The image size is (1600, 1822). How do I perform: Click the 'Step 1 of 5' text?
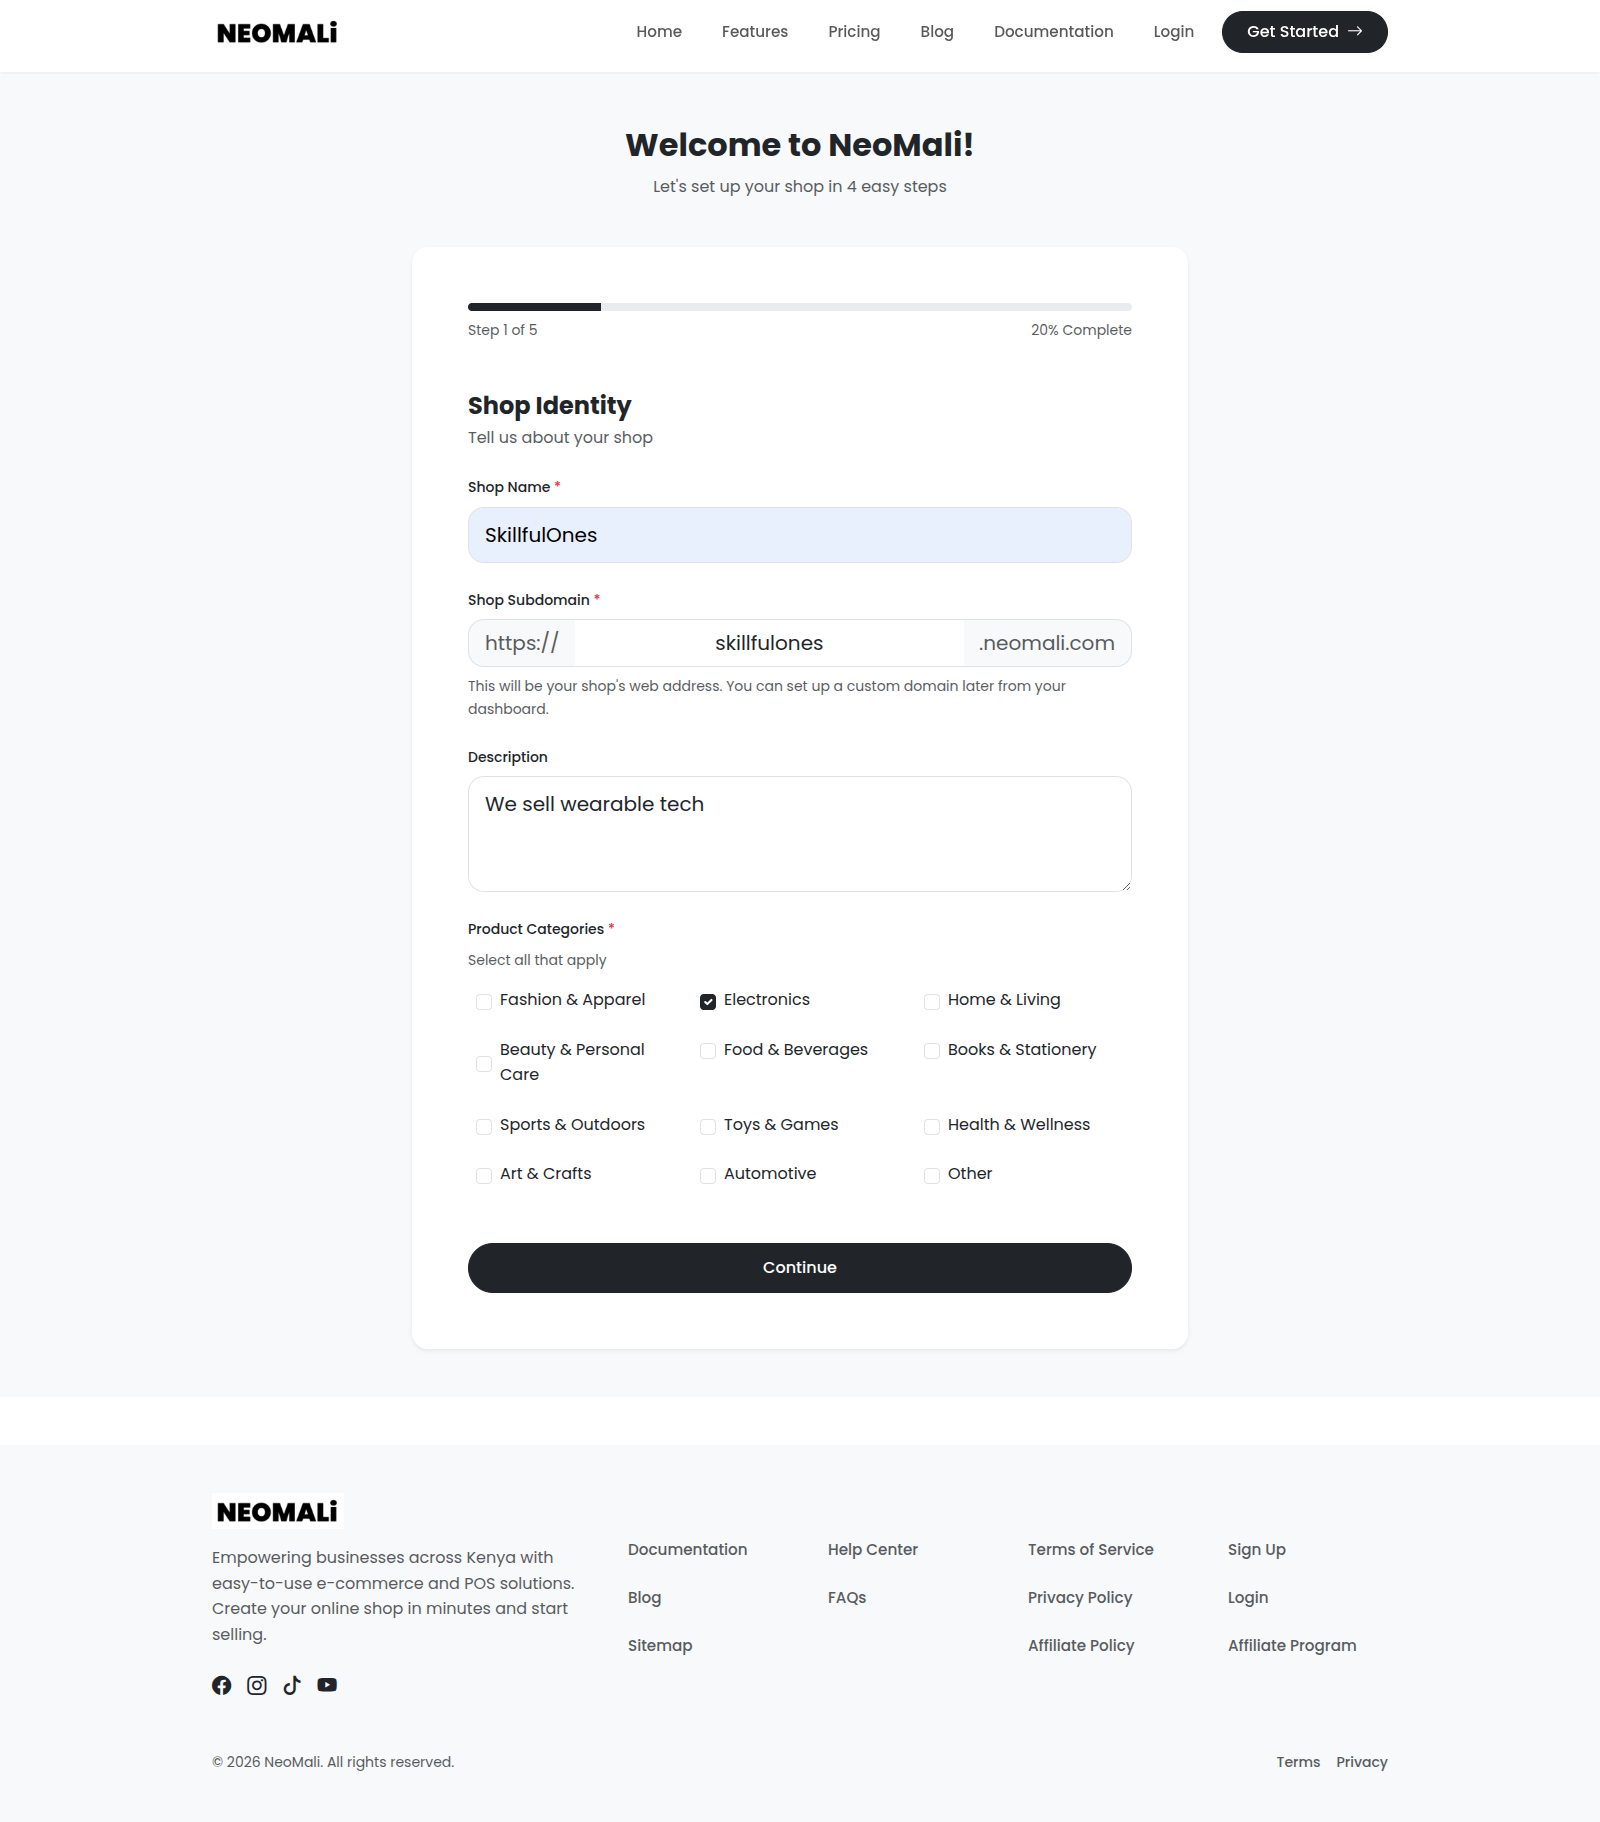tap(502, 330)
